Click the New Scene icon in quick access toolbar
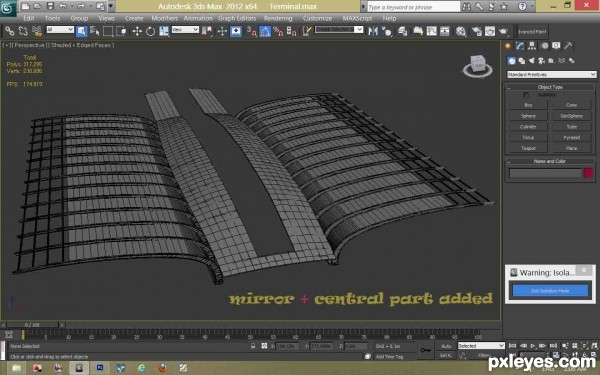 pyautogui.click(x=25, y=6)
